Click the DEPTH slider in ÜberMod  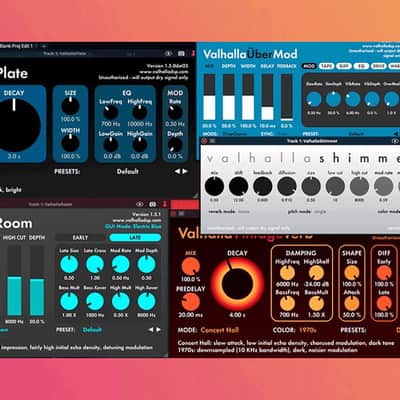click(x=229, y=97)
